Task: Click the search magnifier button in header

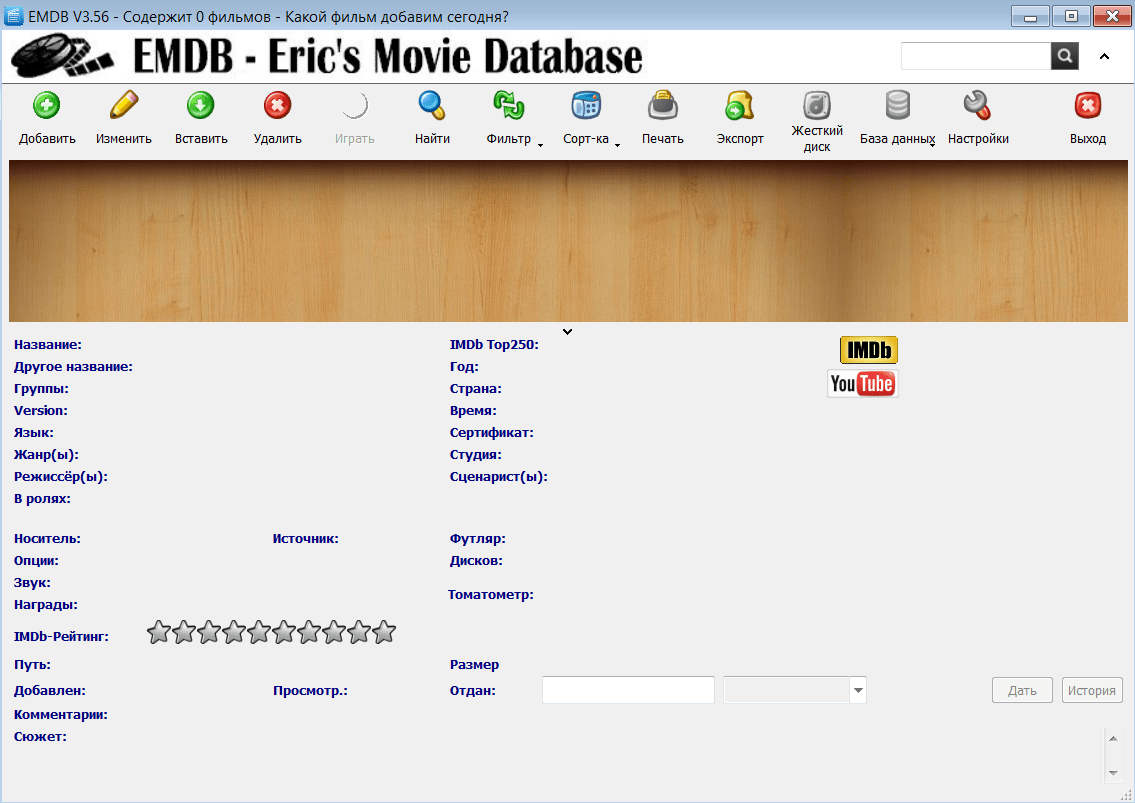Action: click(1065, 56)
